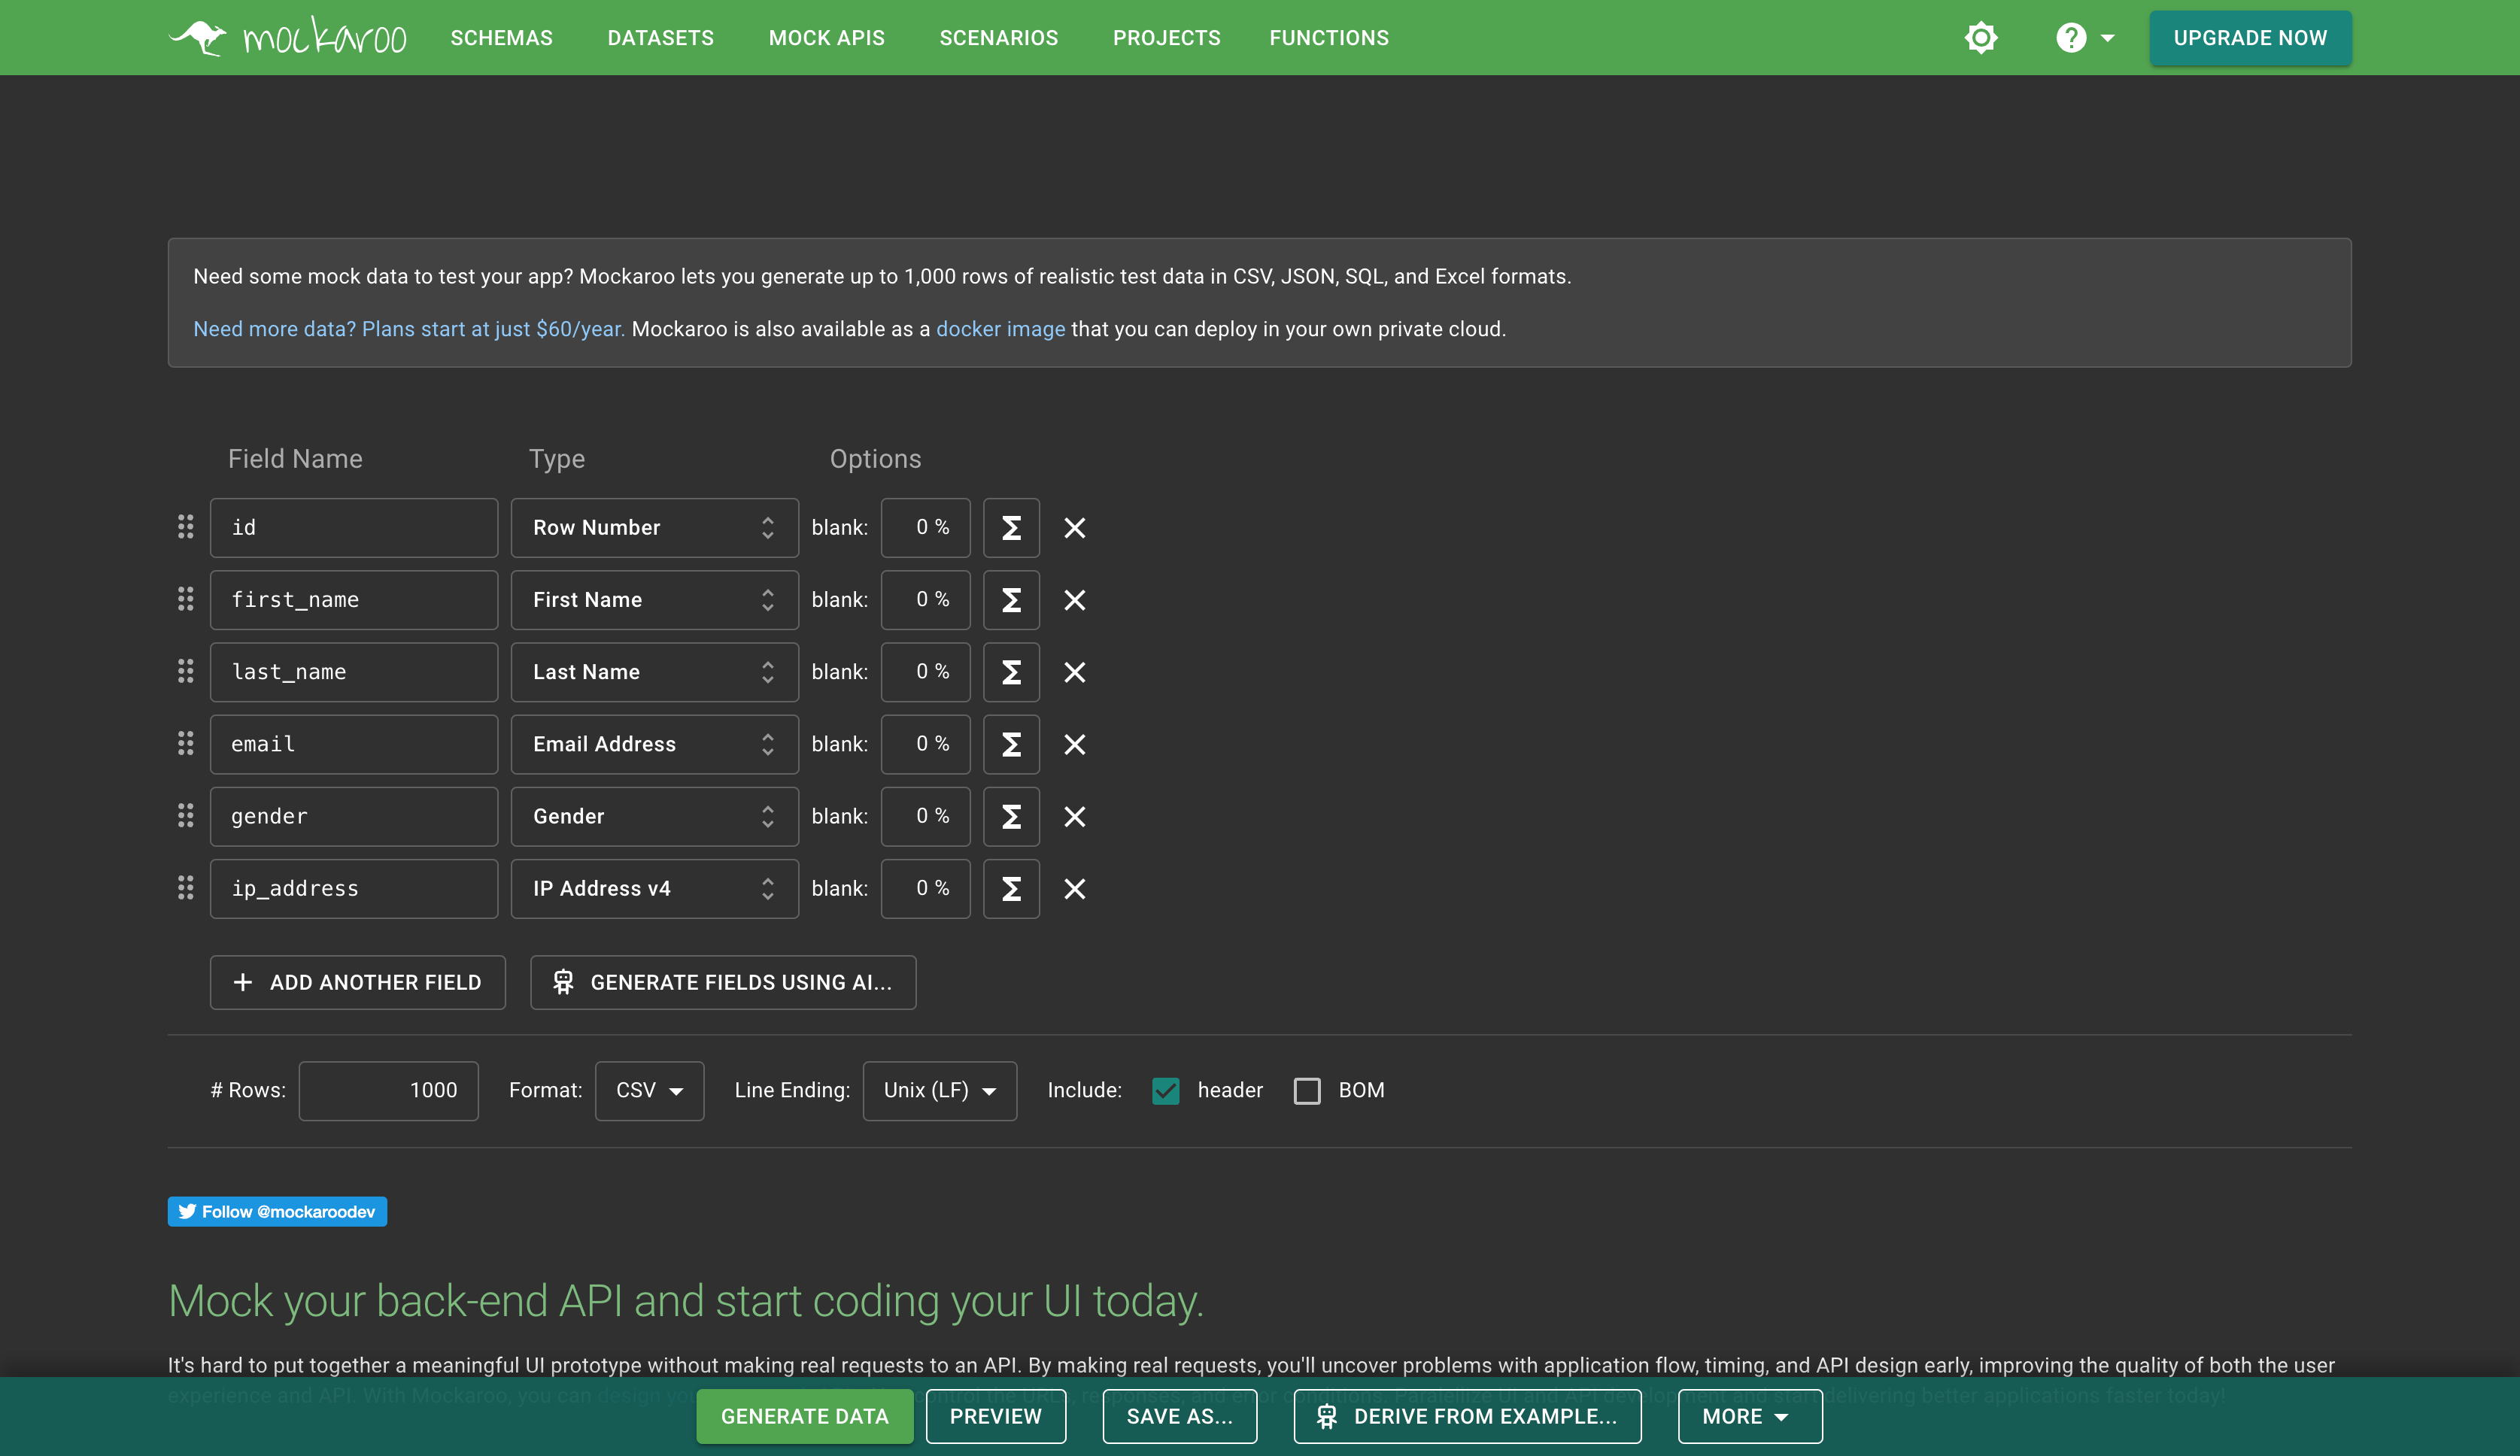Click the drag handle for the id field
The height and width of the screenshot is (1456, 2520).
point(185,527)
